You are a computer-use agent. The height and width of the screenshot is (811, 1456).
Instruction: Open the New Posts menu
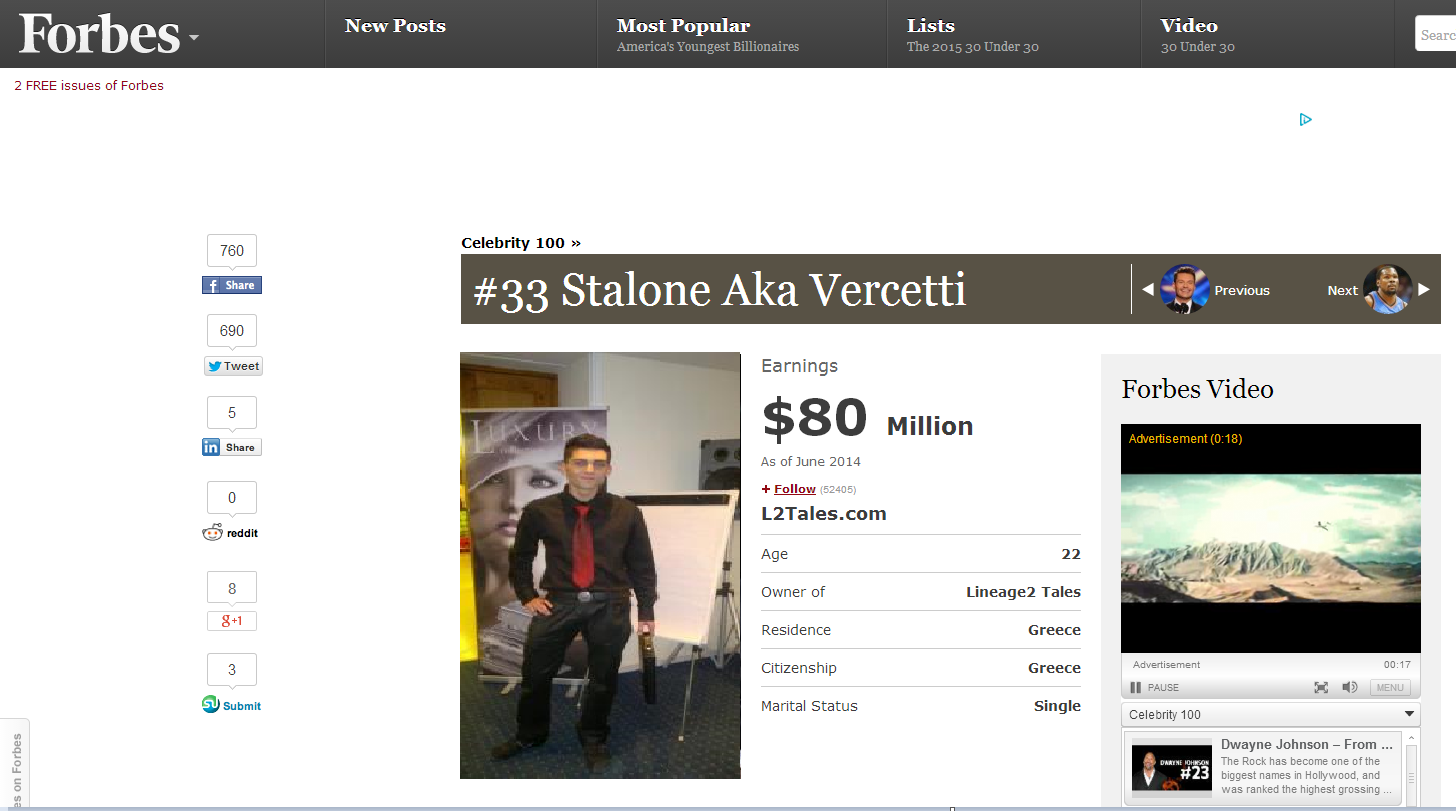[x=395, y=26]
